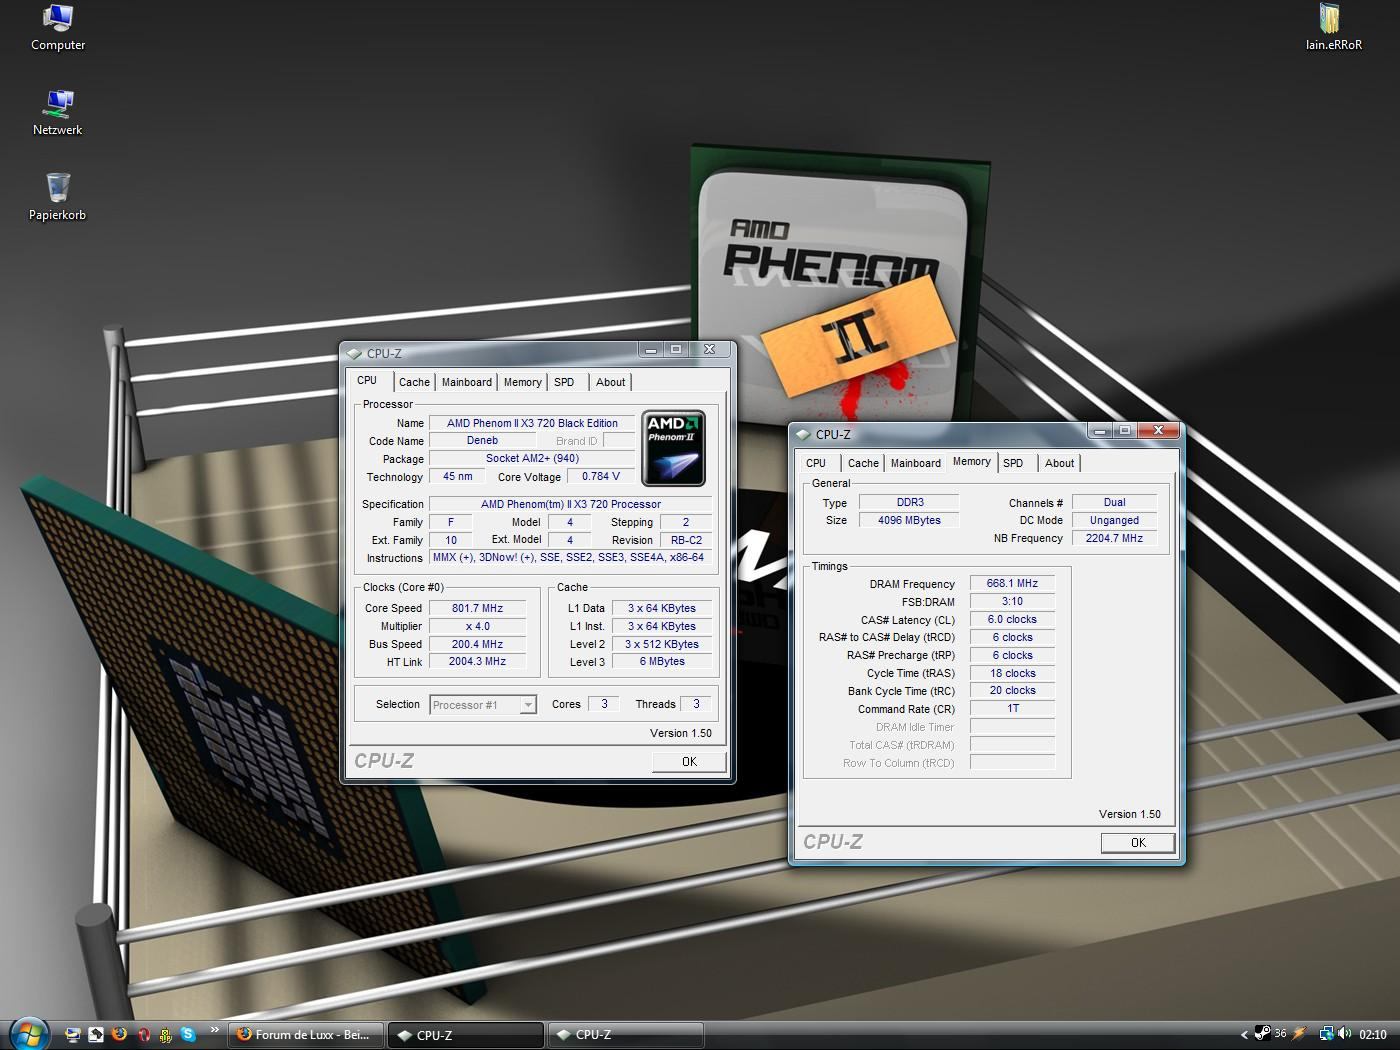Click the memory Size value 4096 MBytes

click(x=909, y=520)
